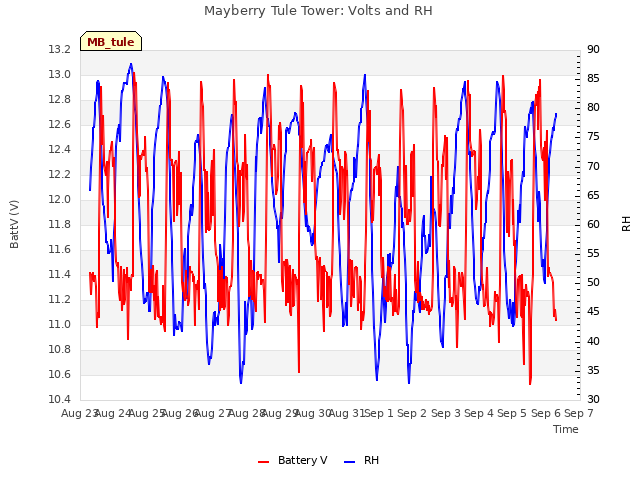Click the Time axis label
640x480 pixels.
pyautogui.click(x=566, y=429)
